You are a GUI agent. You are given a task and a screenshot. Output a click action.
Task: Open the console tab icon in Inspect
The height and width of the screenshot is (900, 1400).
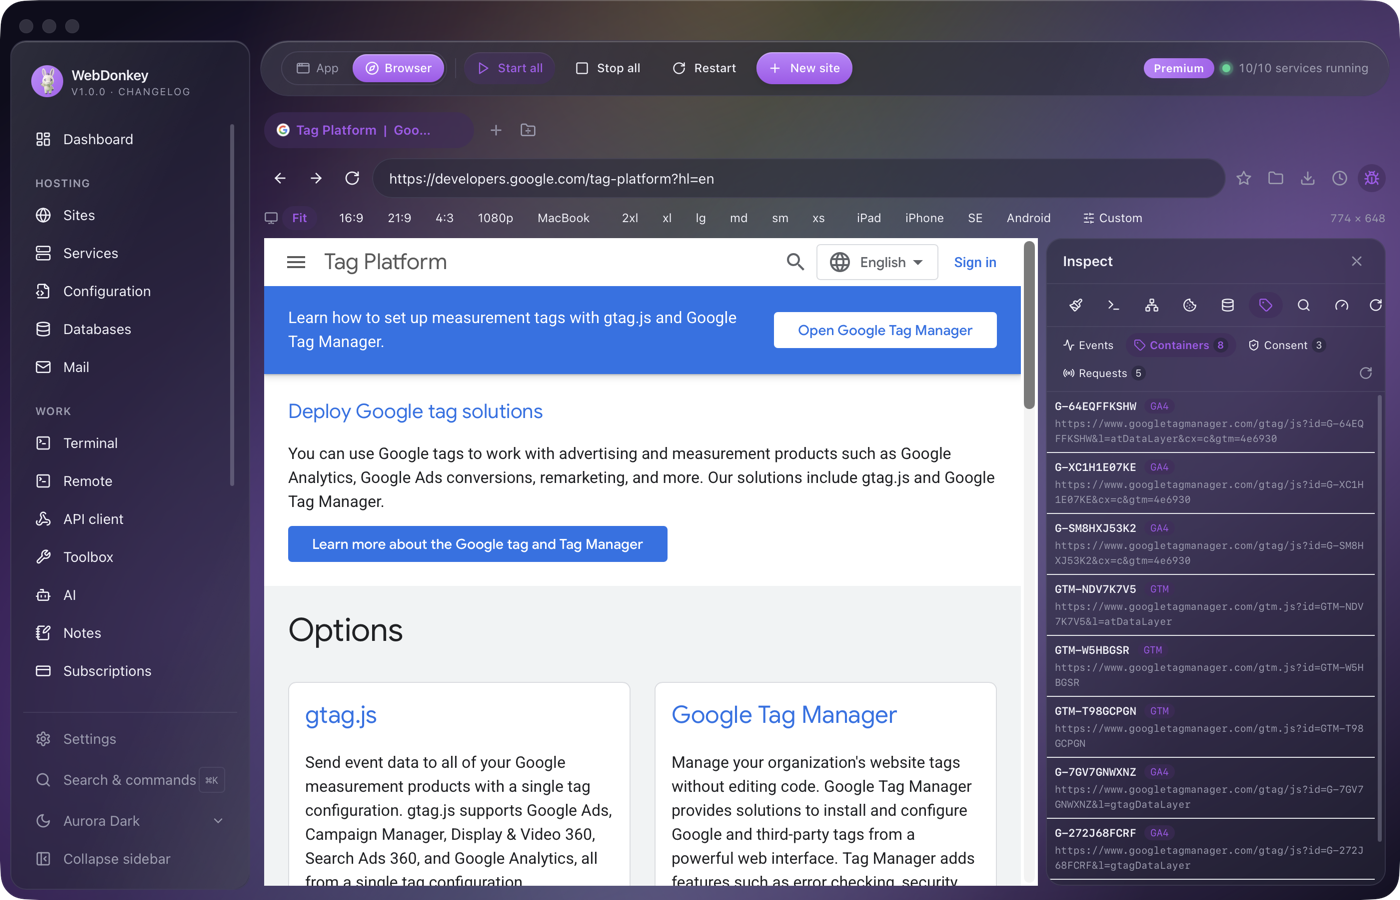point(1114,305)
